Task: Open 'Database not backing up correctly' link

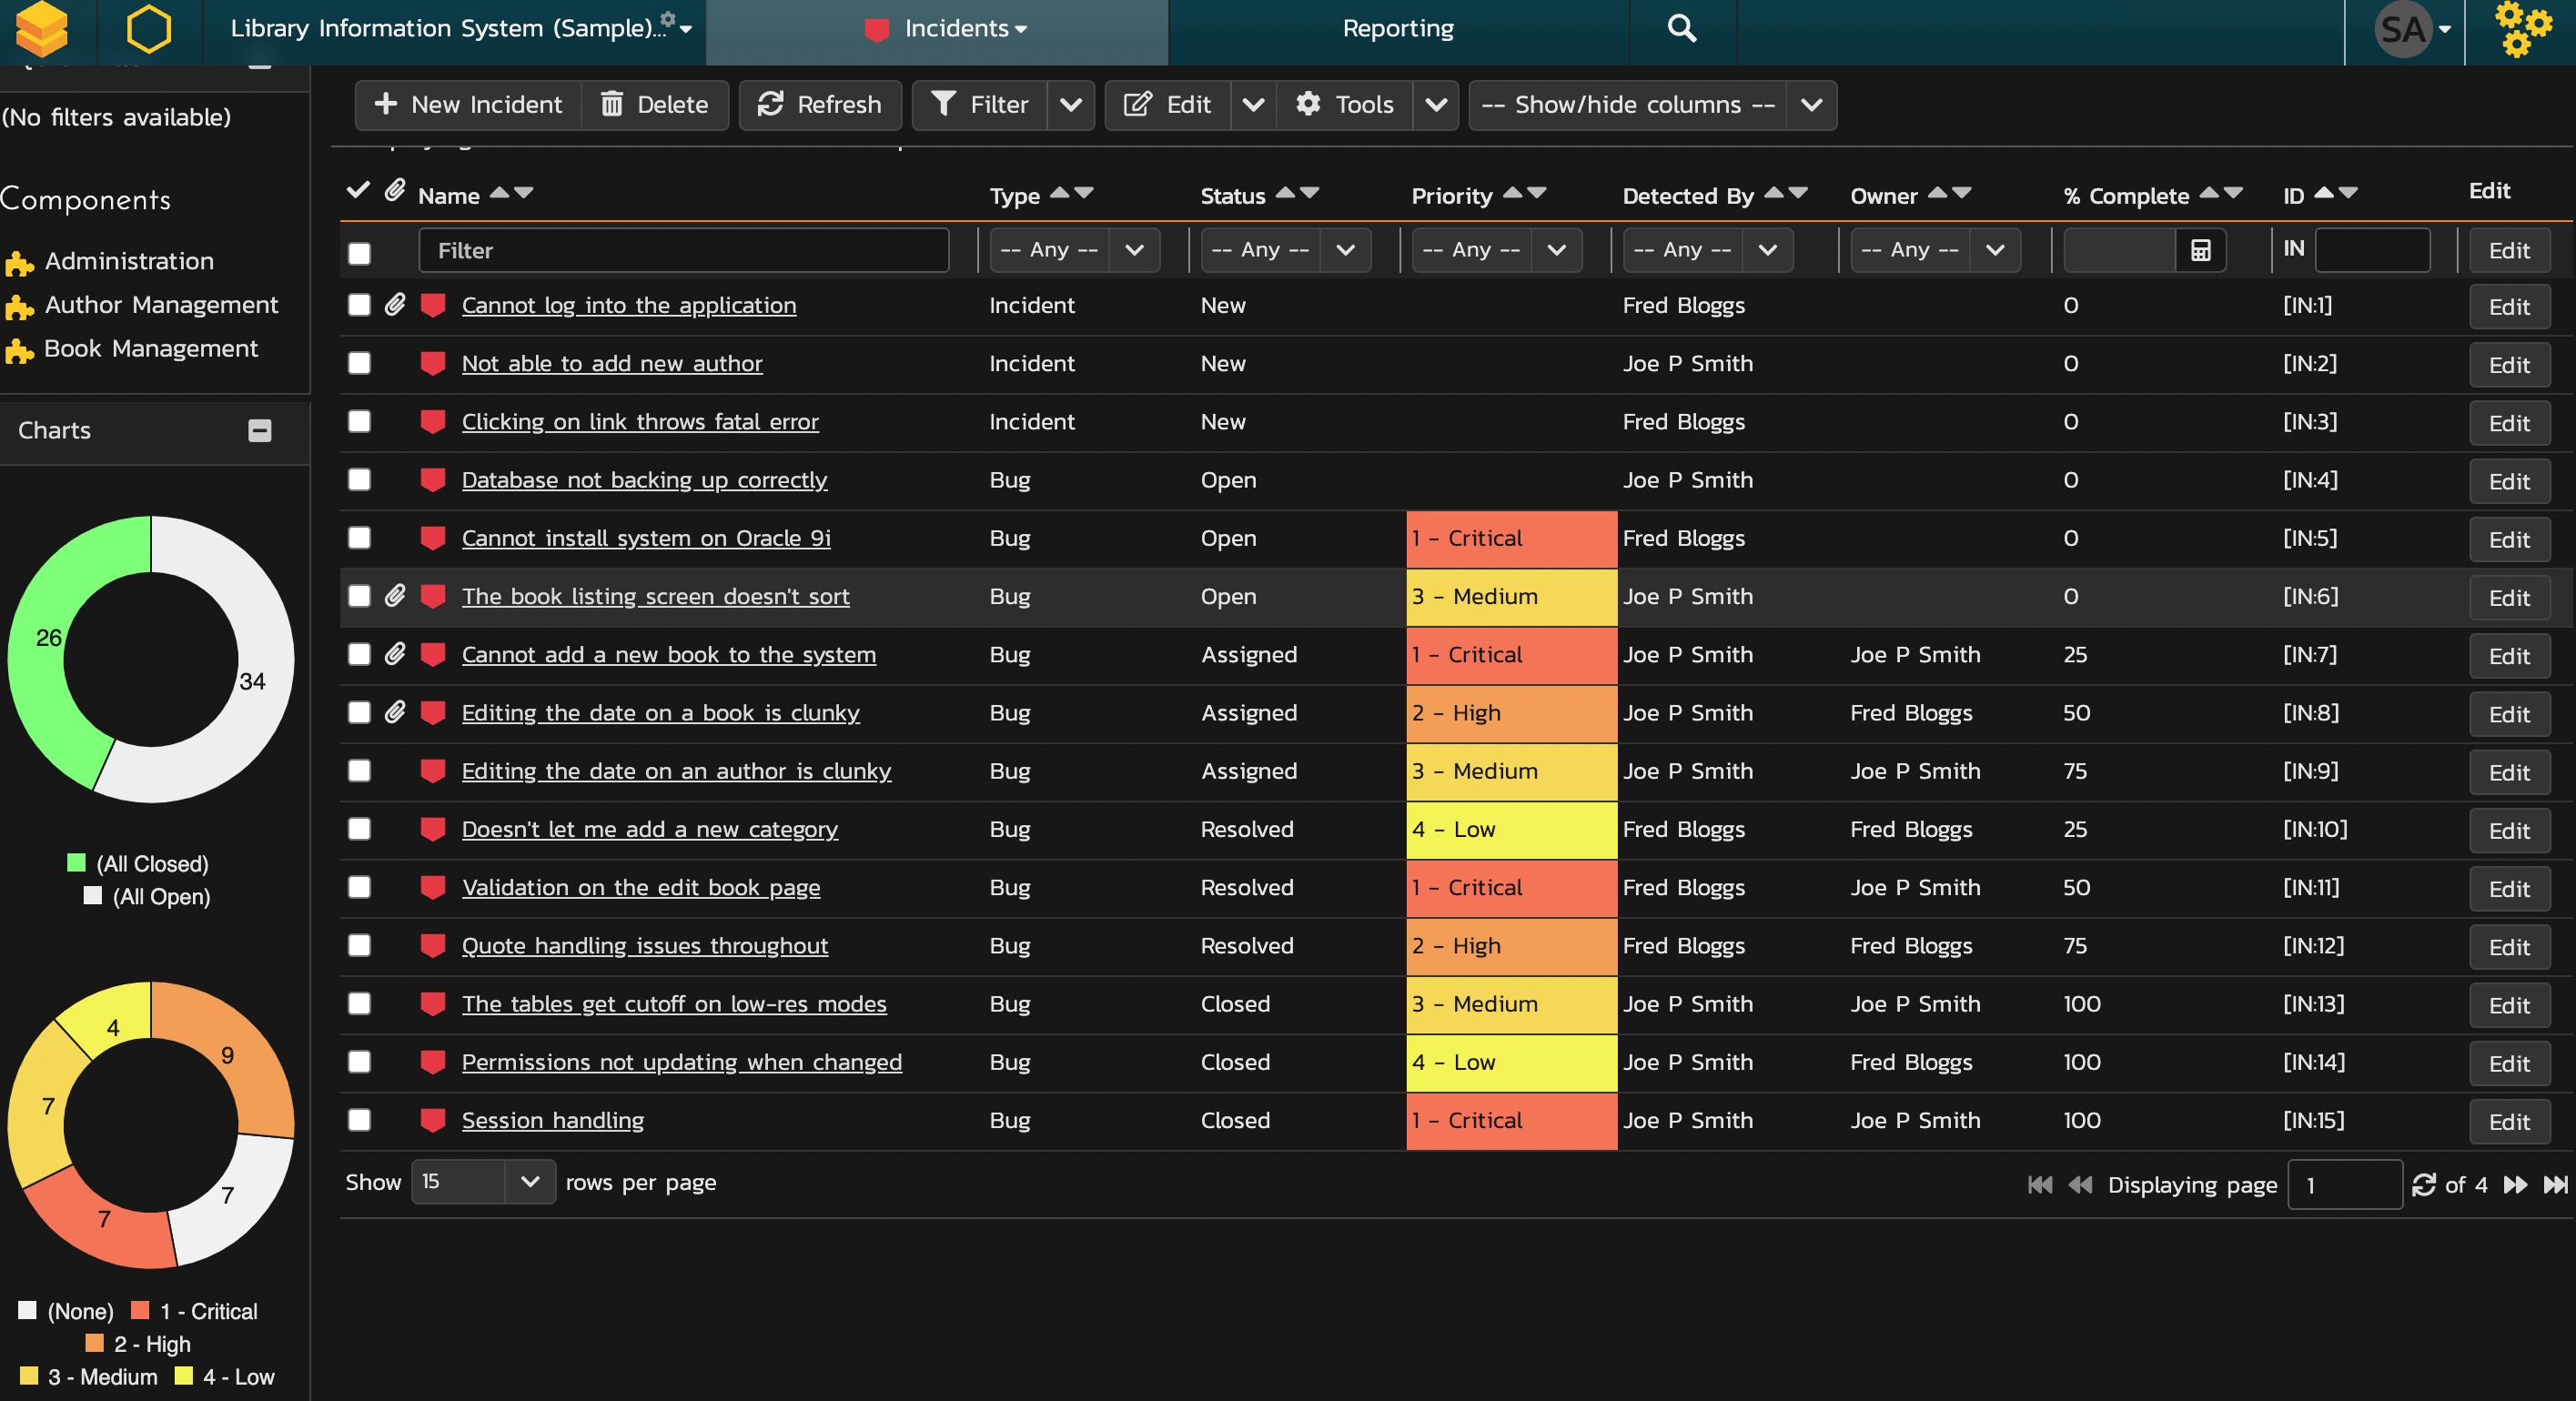Action: (x=644, y=480)
